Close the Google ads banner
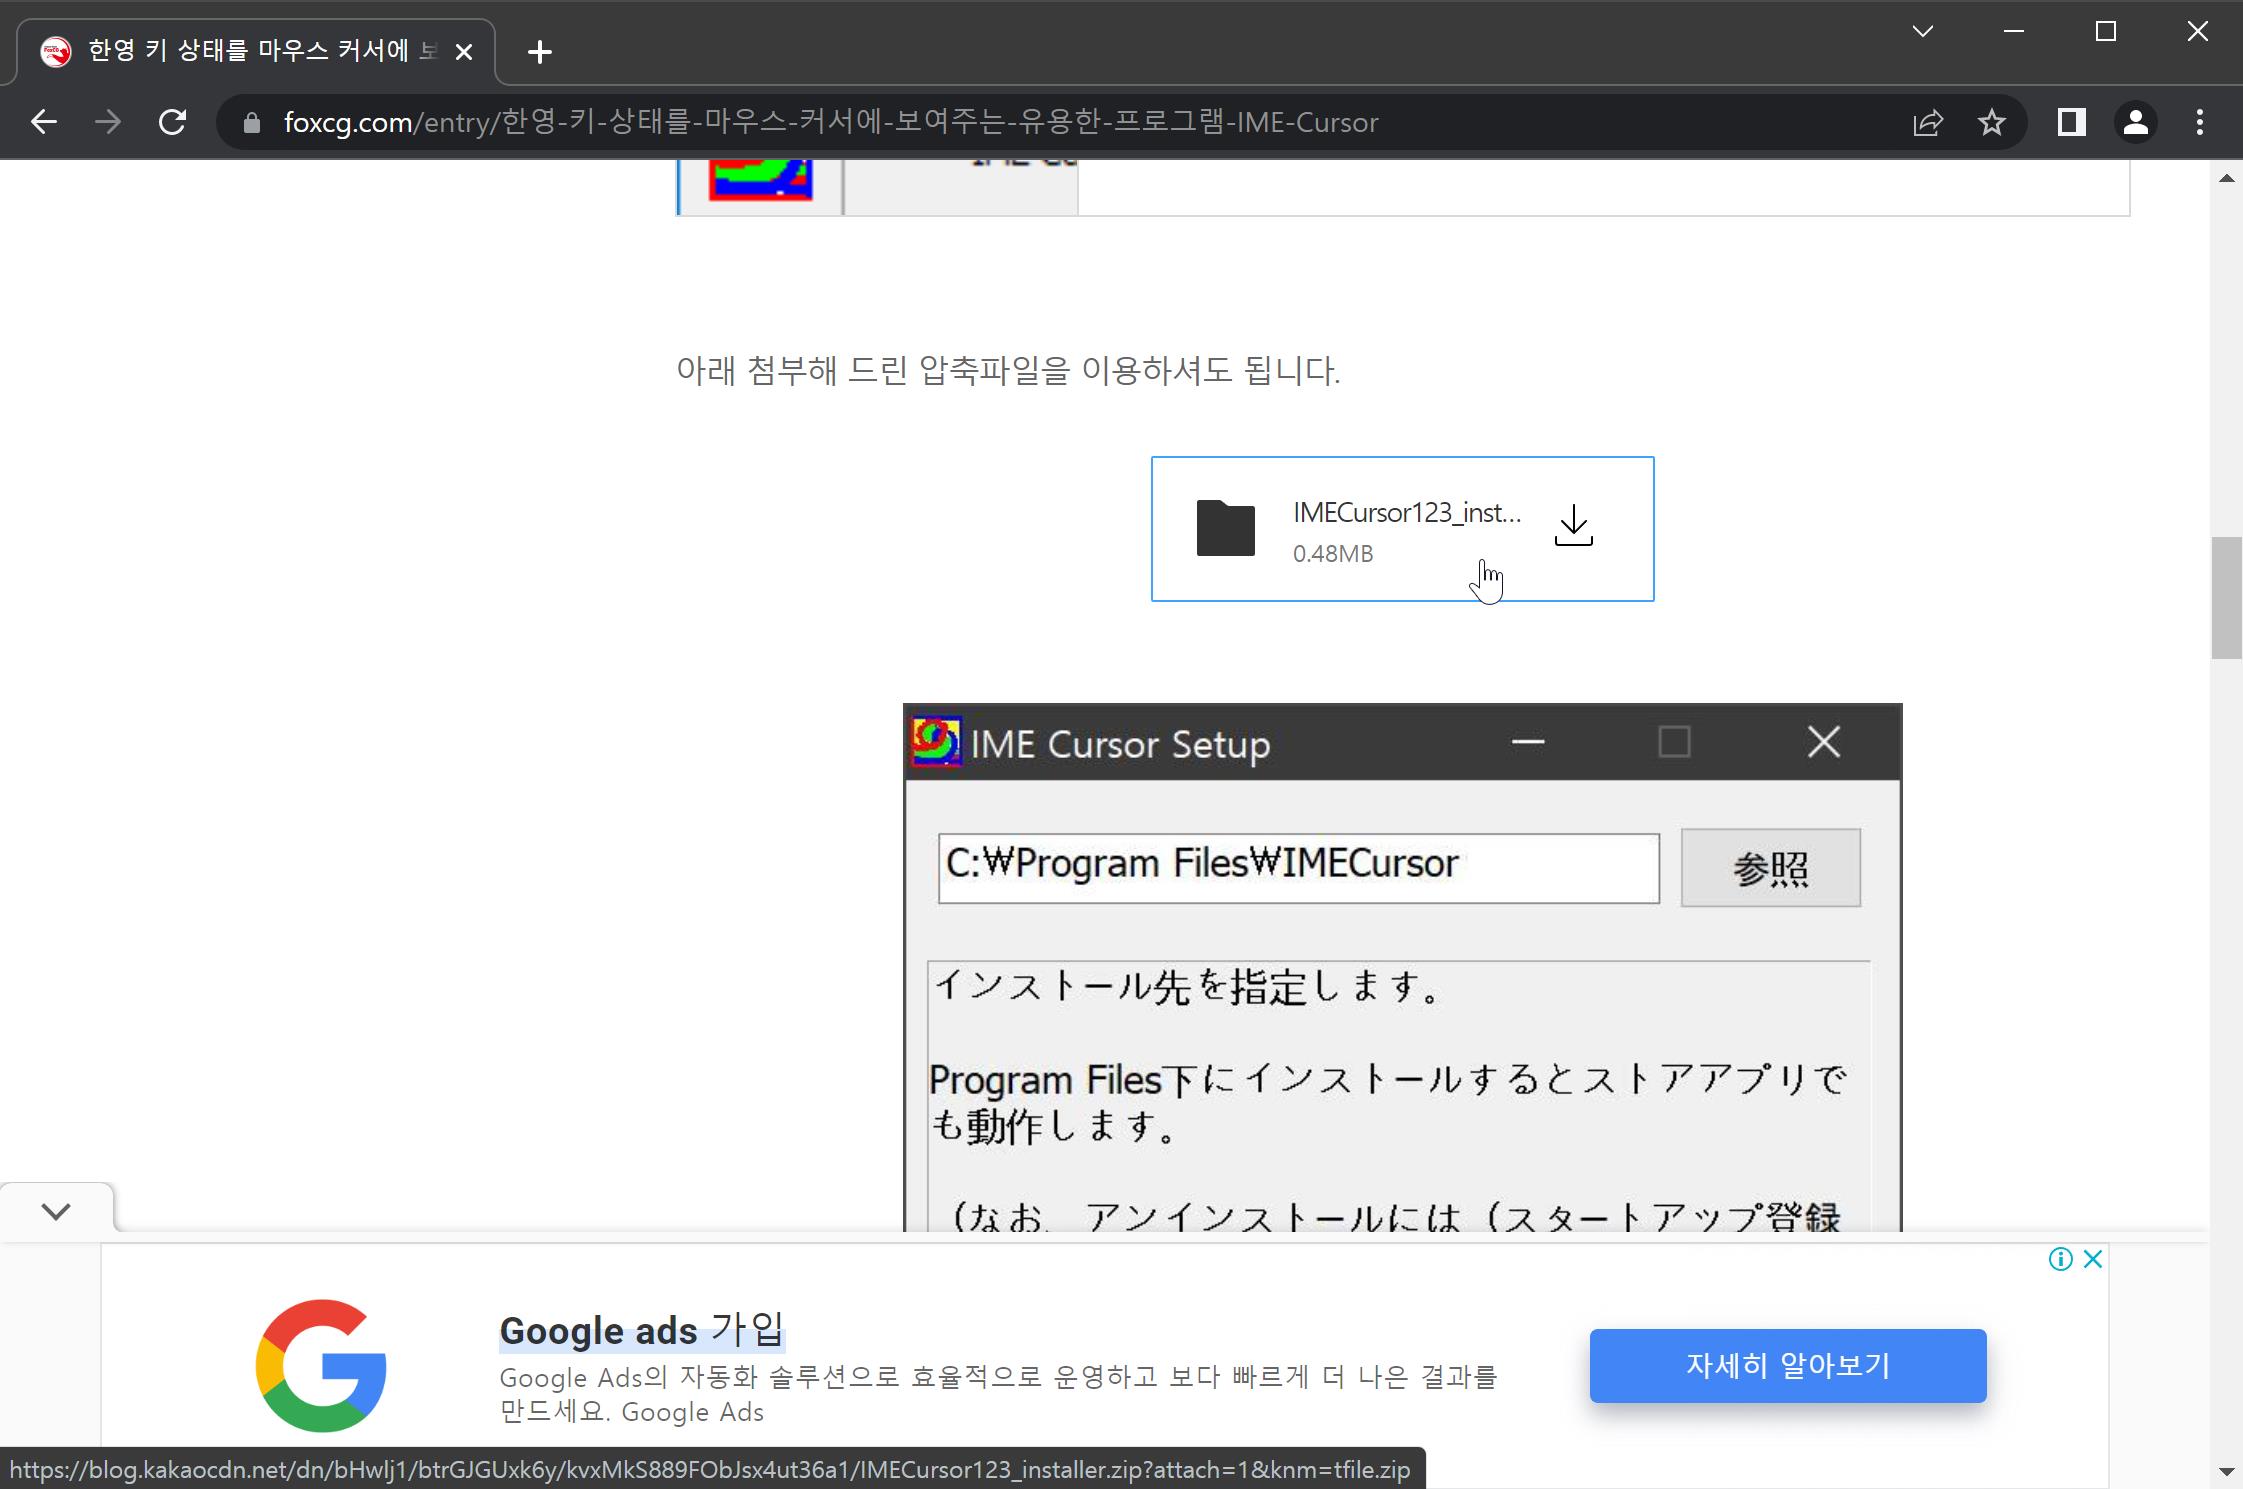 2093,1259
